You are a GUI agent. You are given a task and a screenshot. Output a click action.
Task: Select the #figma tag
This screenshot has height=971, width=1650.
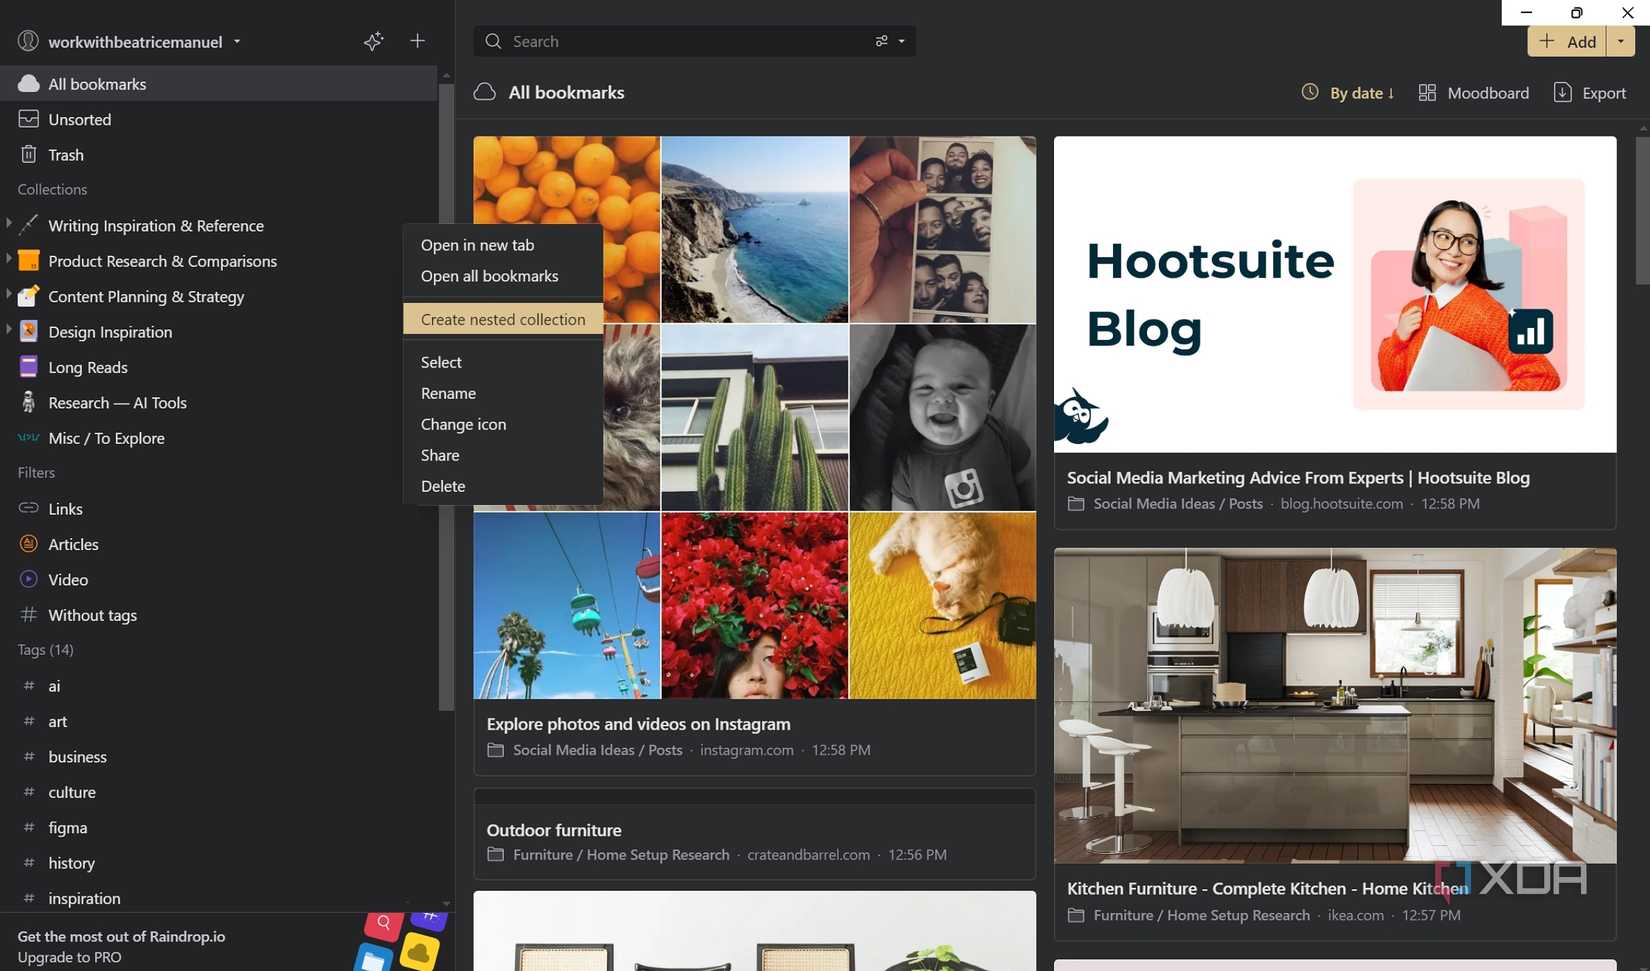67,827
